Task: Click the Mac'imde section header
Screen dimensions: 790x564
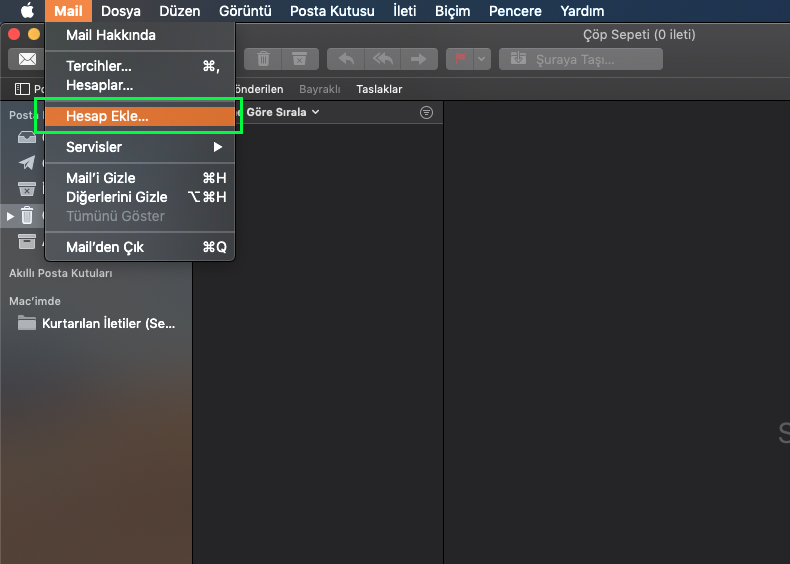Action: click(35, 301)
